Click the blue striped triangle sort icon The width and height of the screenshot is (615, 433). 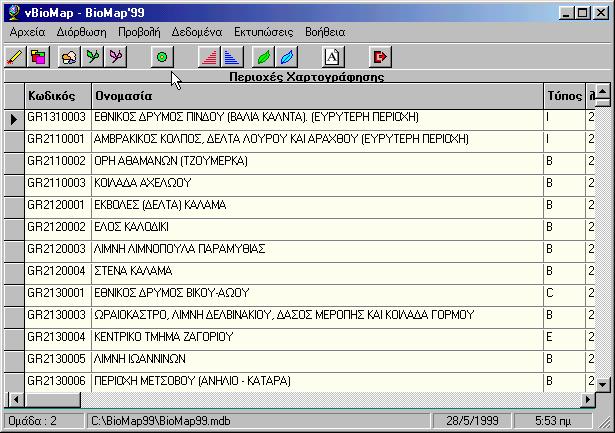pos(232,57)
